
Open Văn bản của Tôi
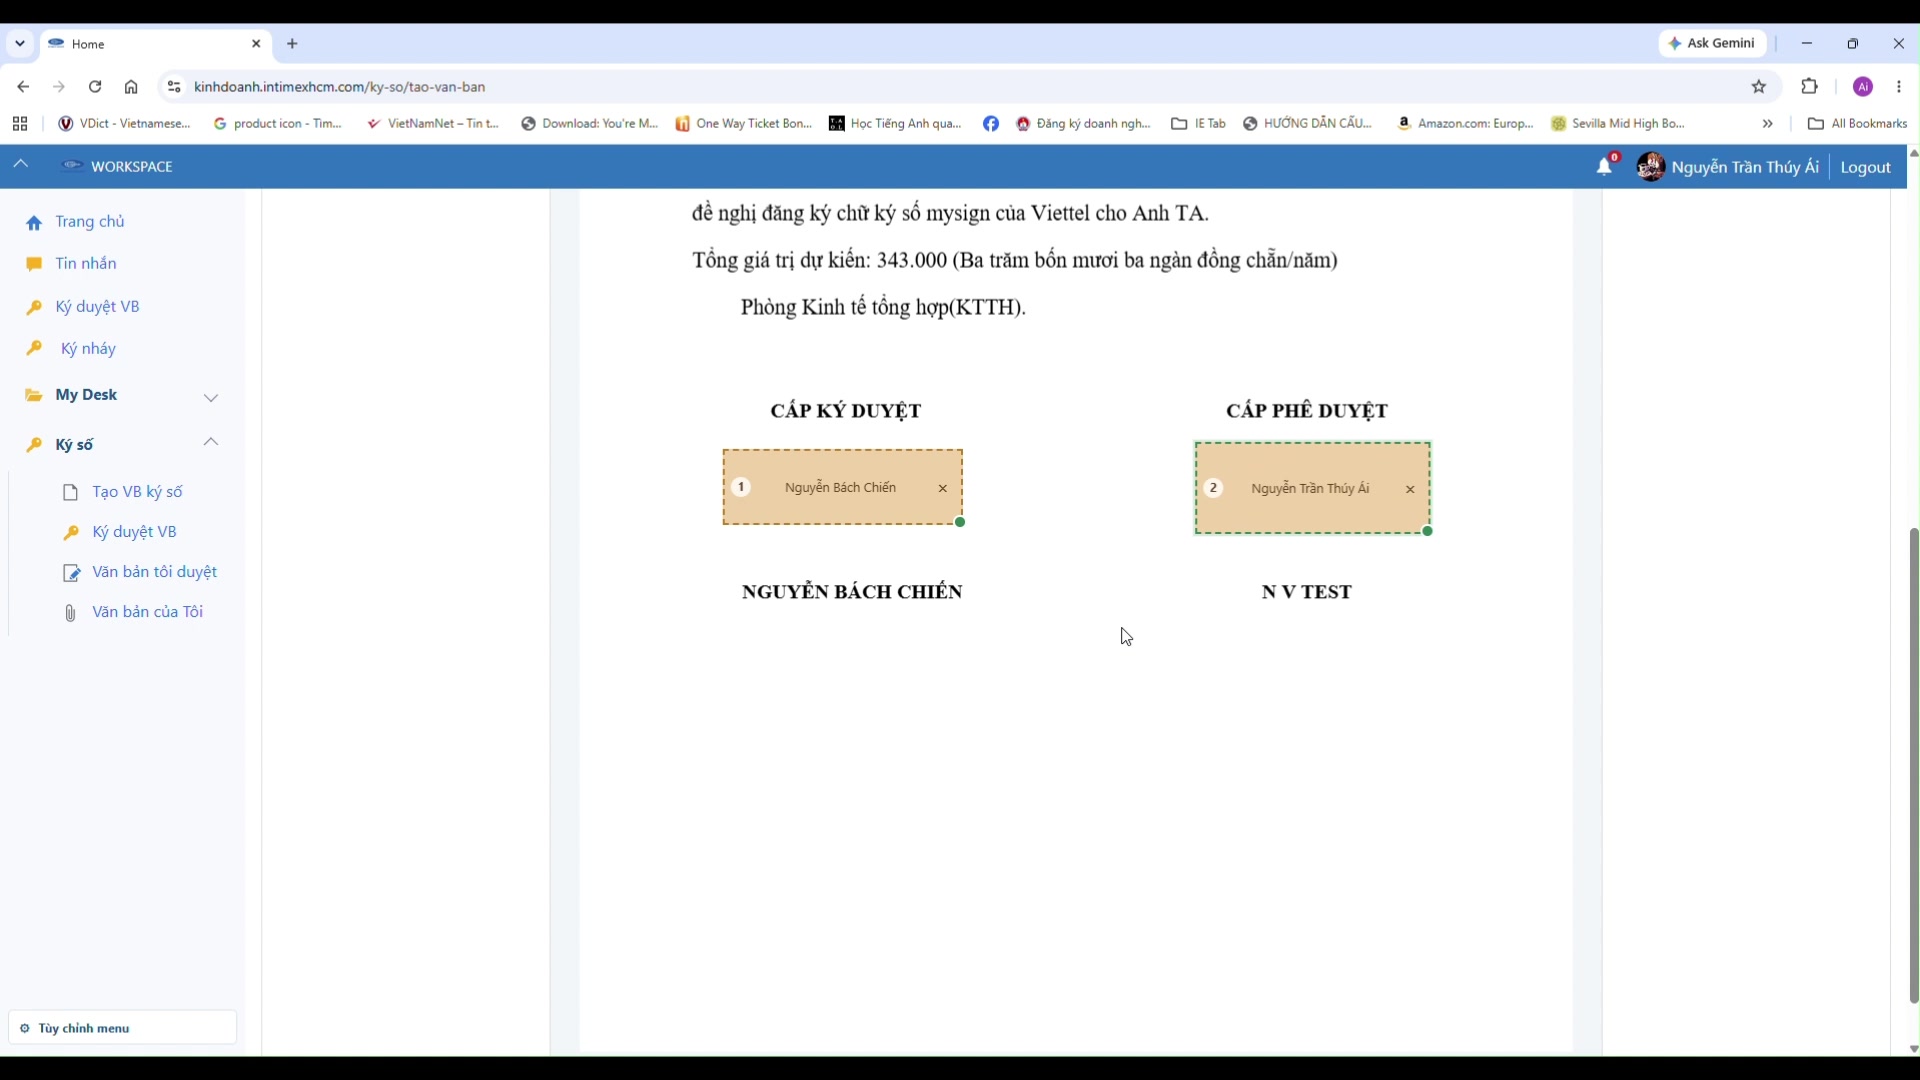point(147,612)
